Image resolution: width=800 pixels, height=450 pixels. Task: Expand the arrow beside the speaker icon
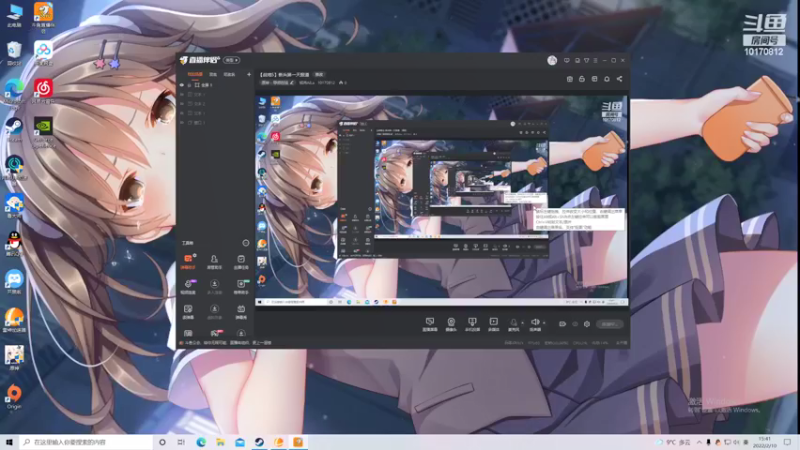point(544,323)
